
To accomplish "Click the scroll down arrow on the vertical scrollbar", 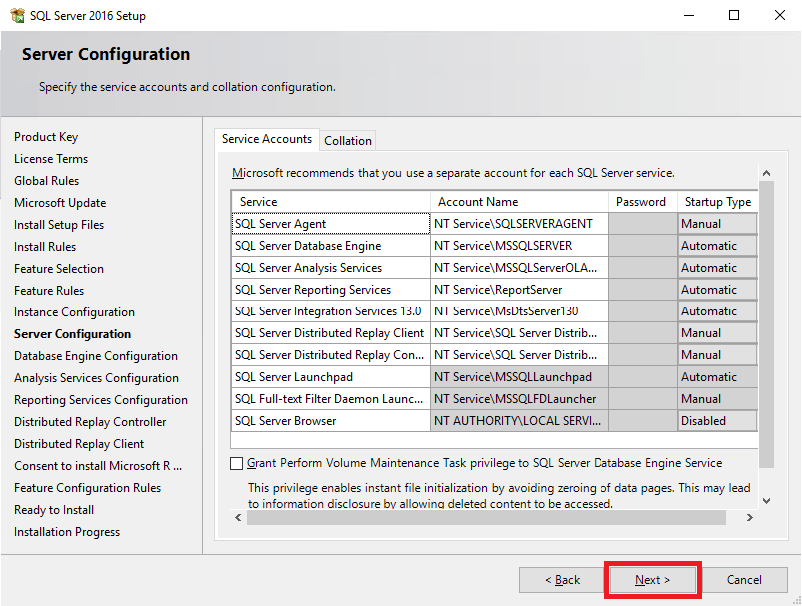I will coord(766,500).
